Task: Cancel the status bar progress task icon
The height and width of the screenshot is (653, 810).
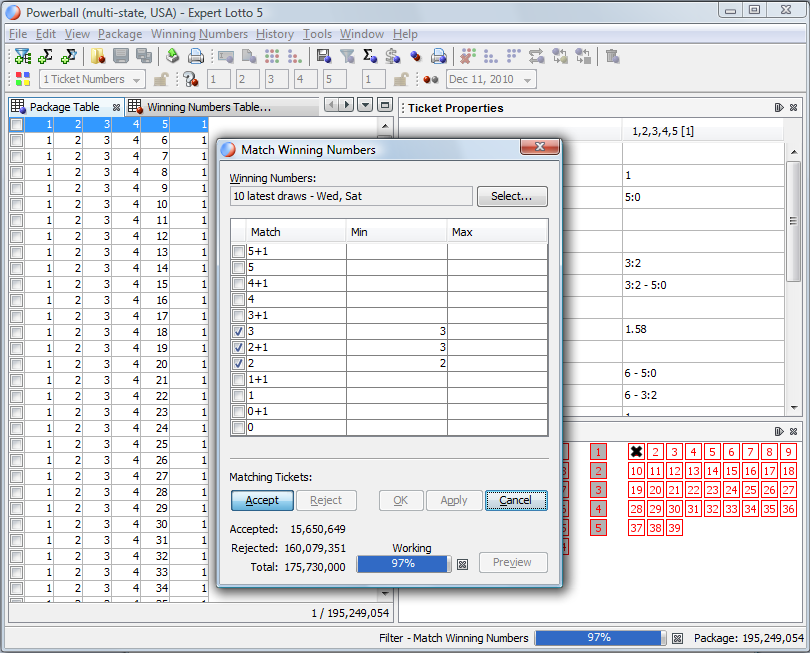Action: point(677,638)
